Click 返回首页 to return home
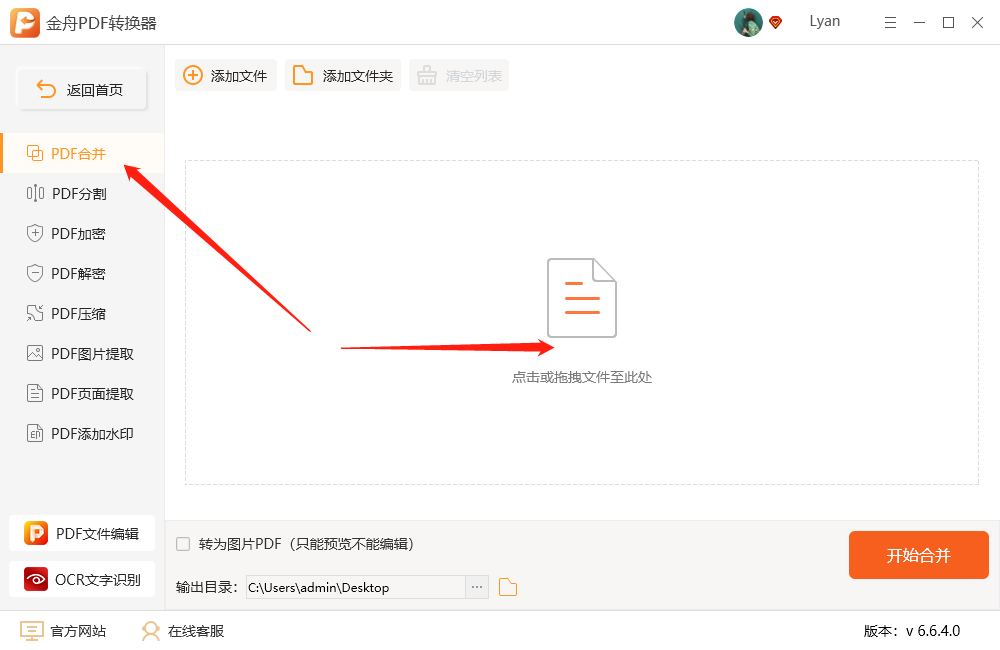The height and width of the screenshot is (650, 1000). [81, 89]
